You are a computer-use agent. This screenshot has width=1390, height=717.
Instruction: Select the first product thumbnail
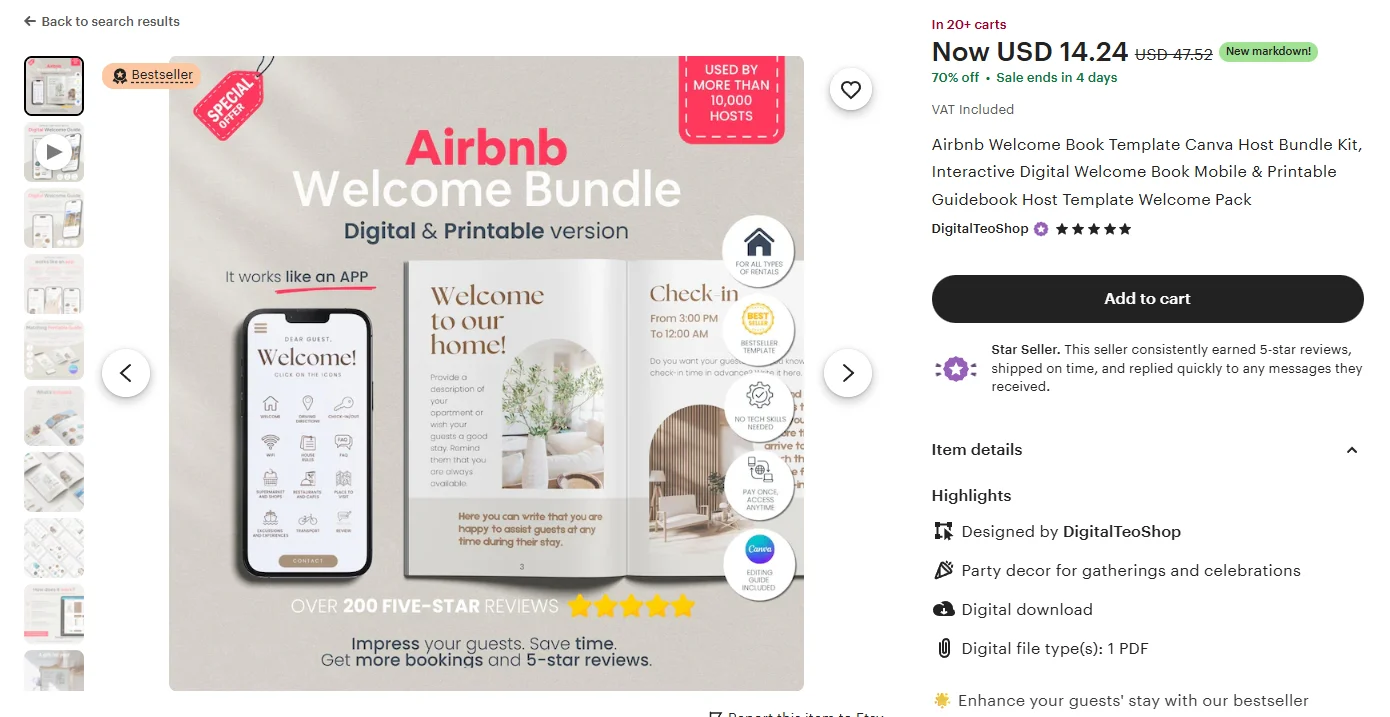point(54,86)
